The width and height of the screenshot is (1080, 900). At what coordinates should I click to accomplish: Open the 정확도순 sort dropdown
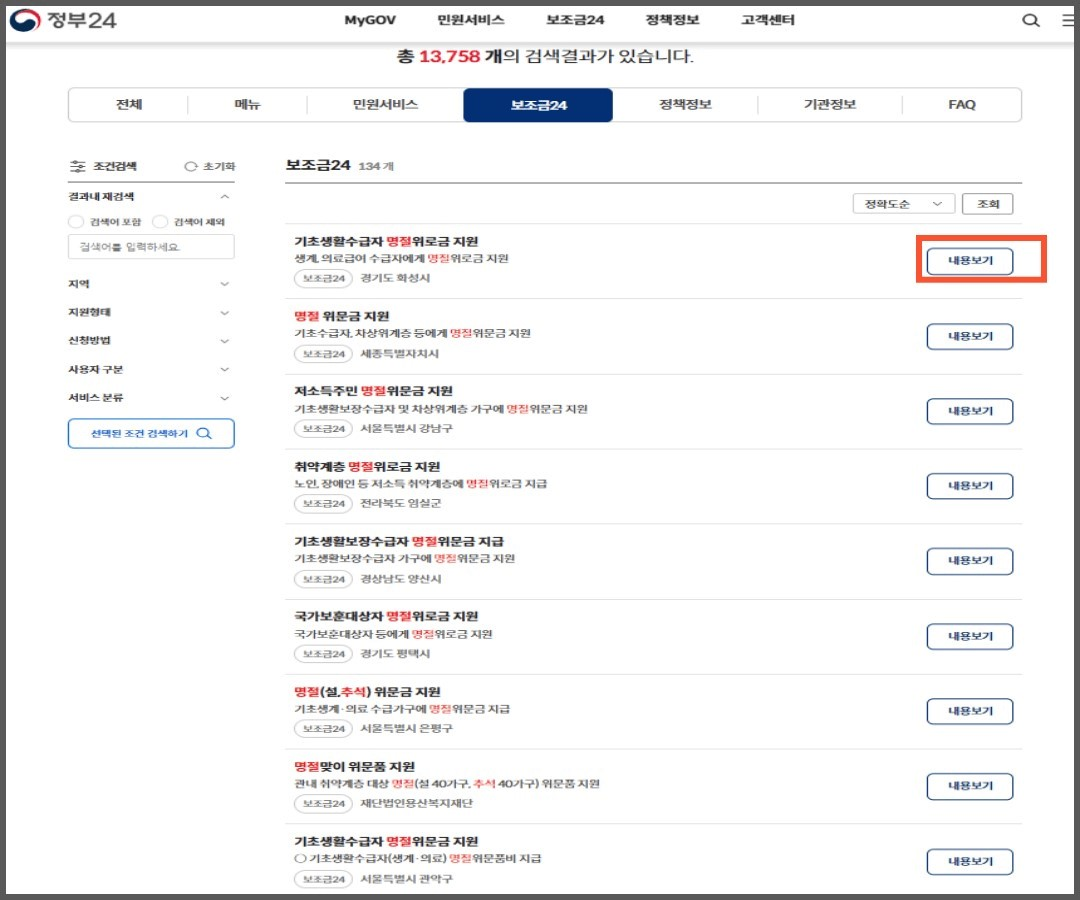point(904,204)
